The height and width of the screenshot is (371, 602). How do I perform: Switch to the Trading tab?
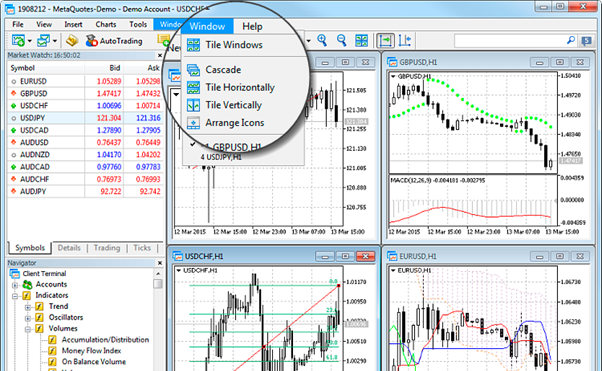[x=107, y=248]
